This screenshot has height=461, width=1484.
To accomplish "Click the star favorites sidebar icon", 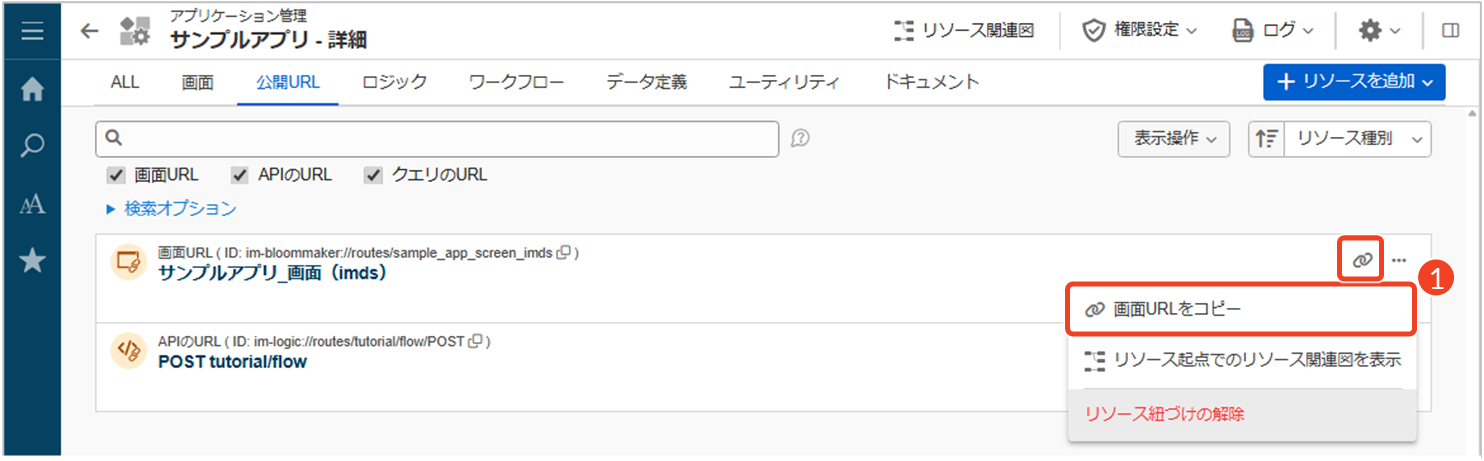I will [x=32, y=261].
